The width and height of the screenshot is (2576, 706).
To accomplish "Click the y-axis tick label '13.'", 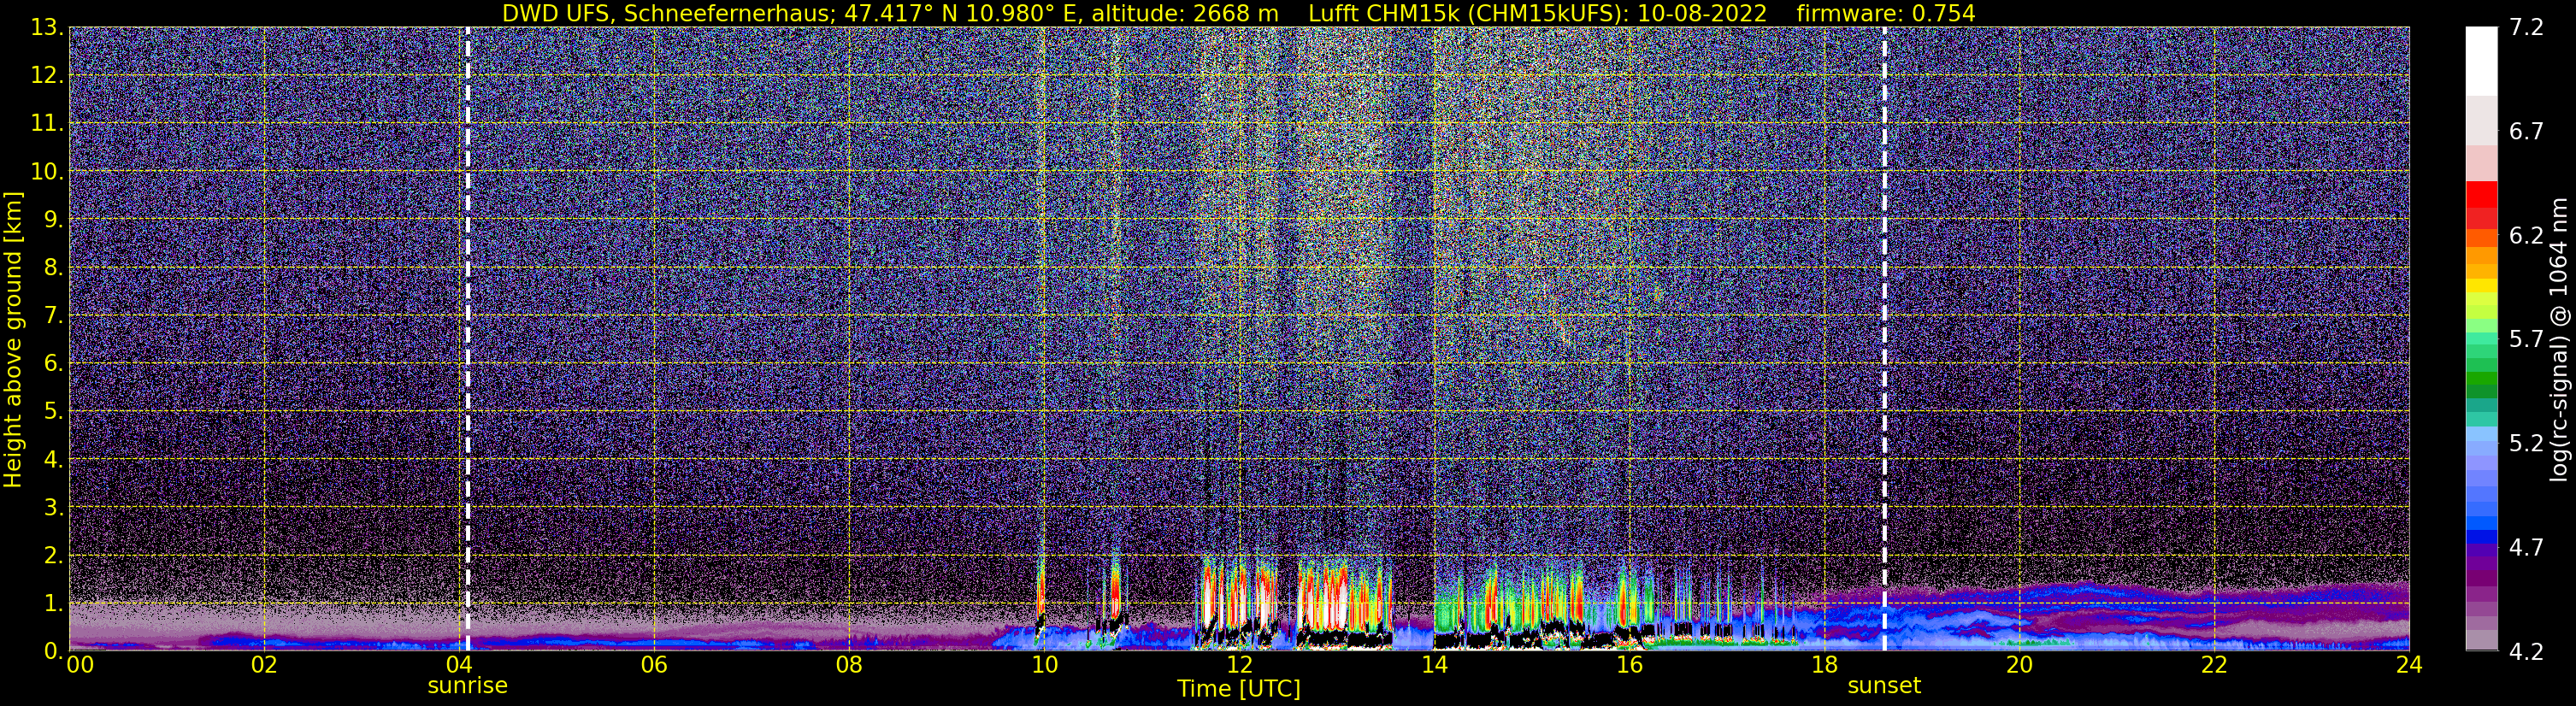I will [47, 28].
